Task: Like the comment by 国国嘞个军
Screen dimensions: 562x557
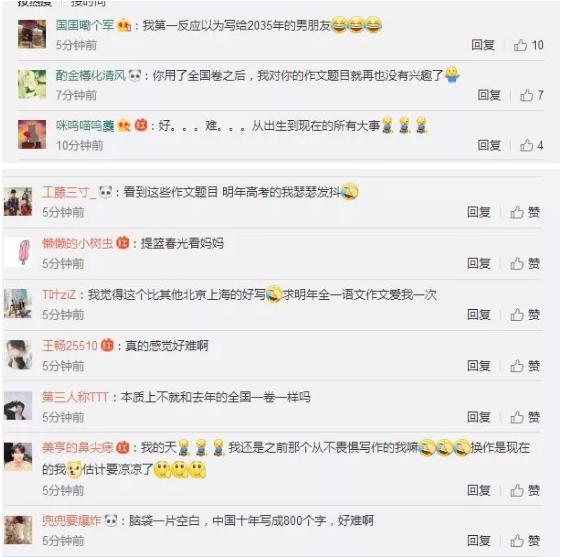Action: (528, 45)
